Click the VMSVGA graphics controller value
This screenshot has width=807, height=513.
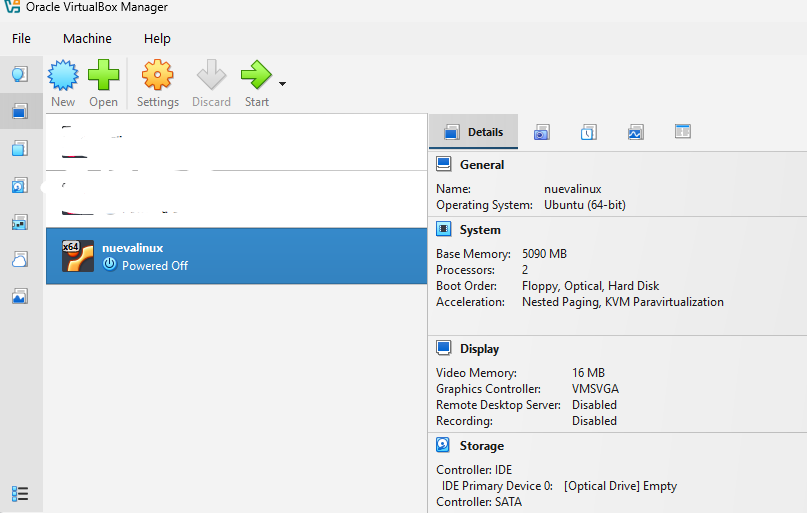595,388
